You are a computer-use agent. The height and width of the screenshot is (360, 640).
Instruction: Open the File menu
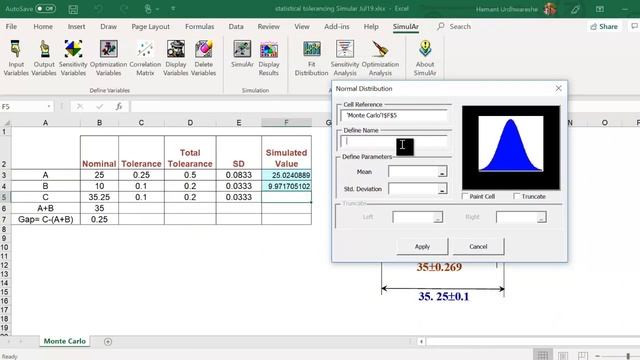tap(11, 27)
